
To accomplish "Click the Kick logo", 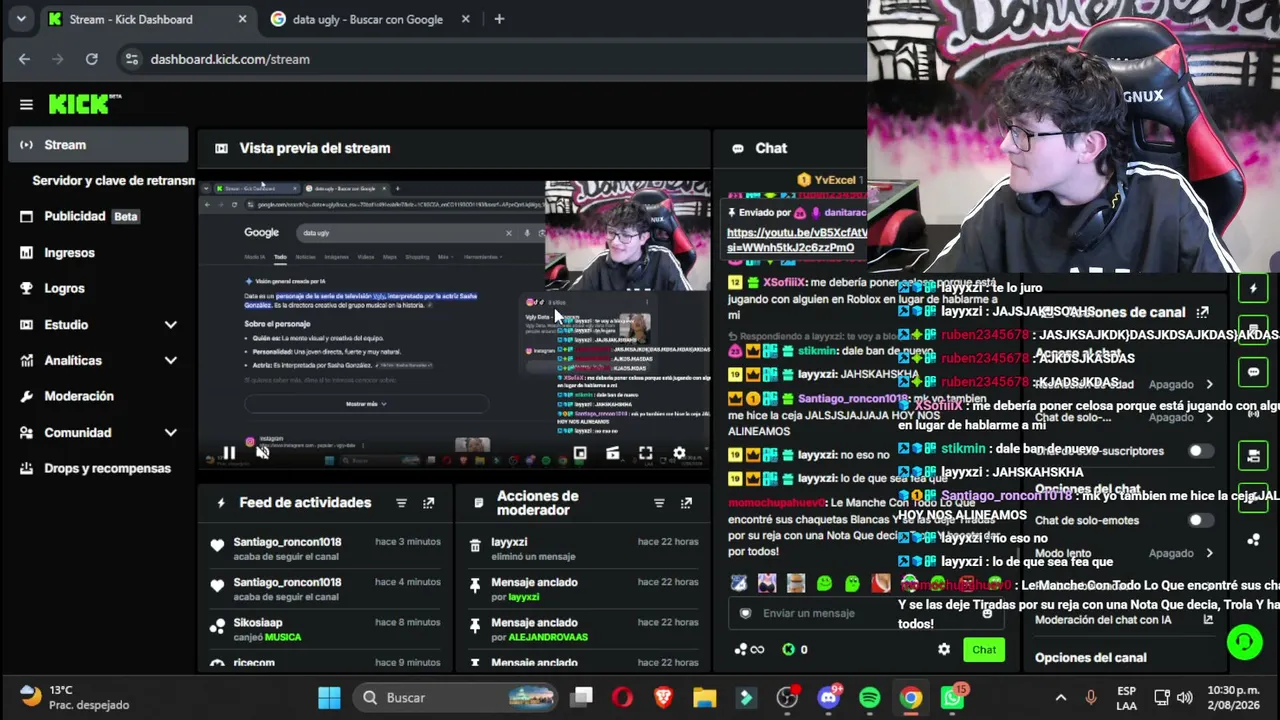I will tap(85, 104).
